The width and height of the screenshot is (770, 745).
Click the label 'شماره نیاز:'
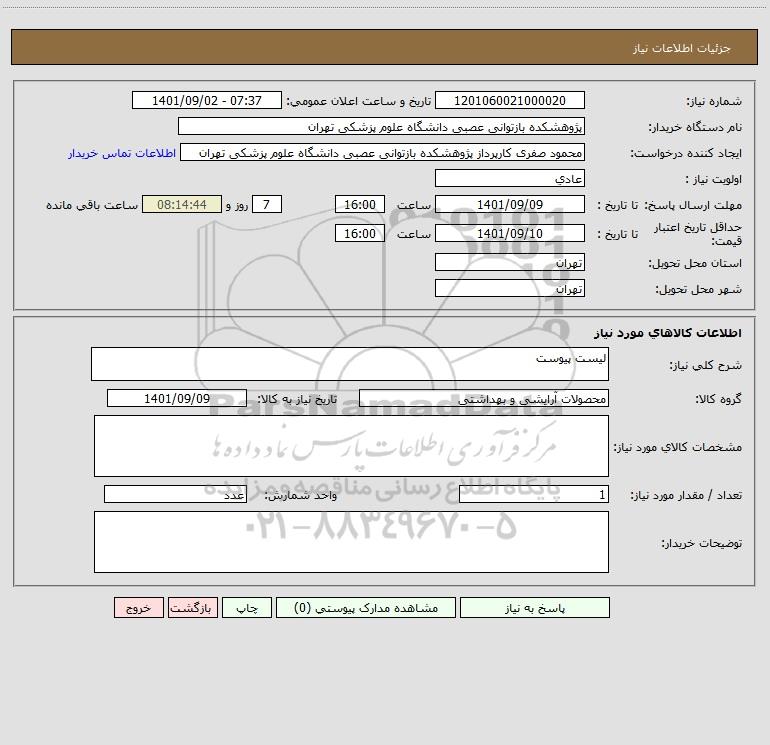[x=714, y=102]
